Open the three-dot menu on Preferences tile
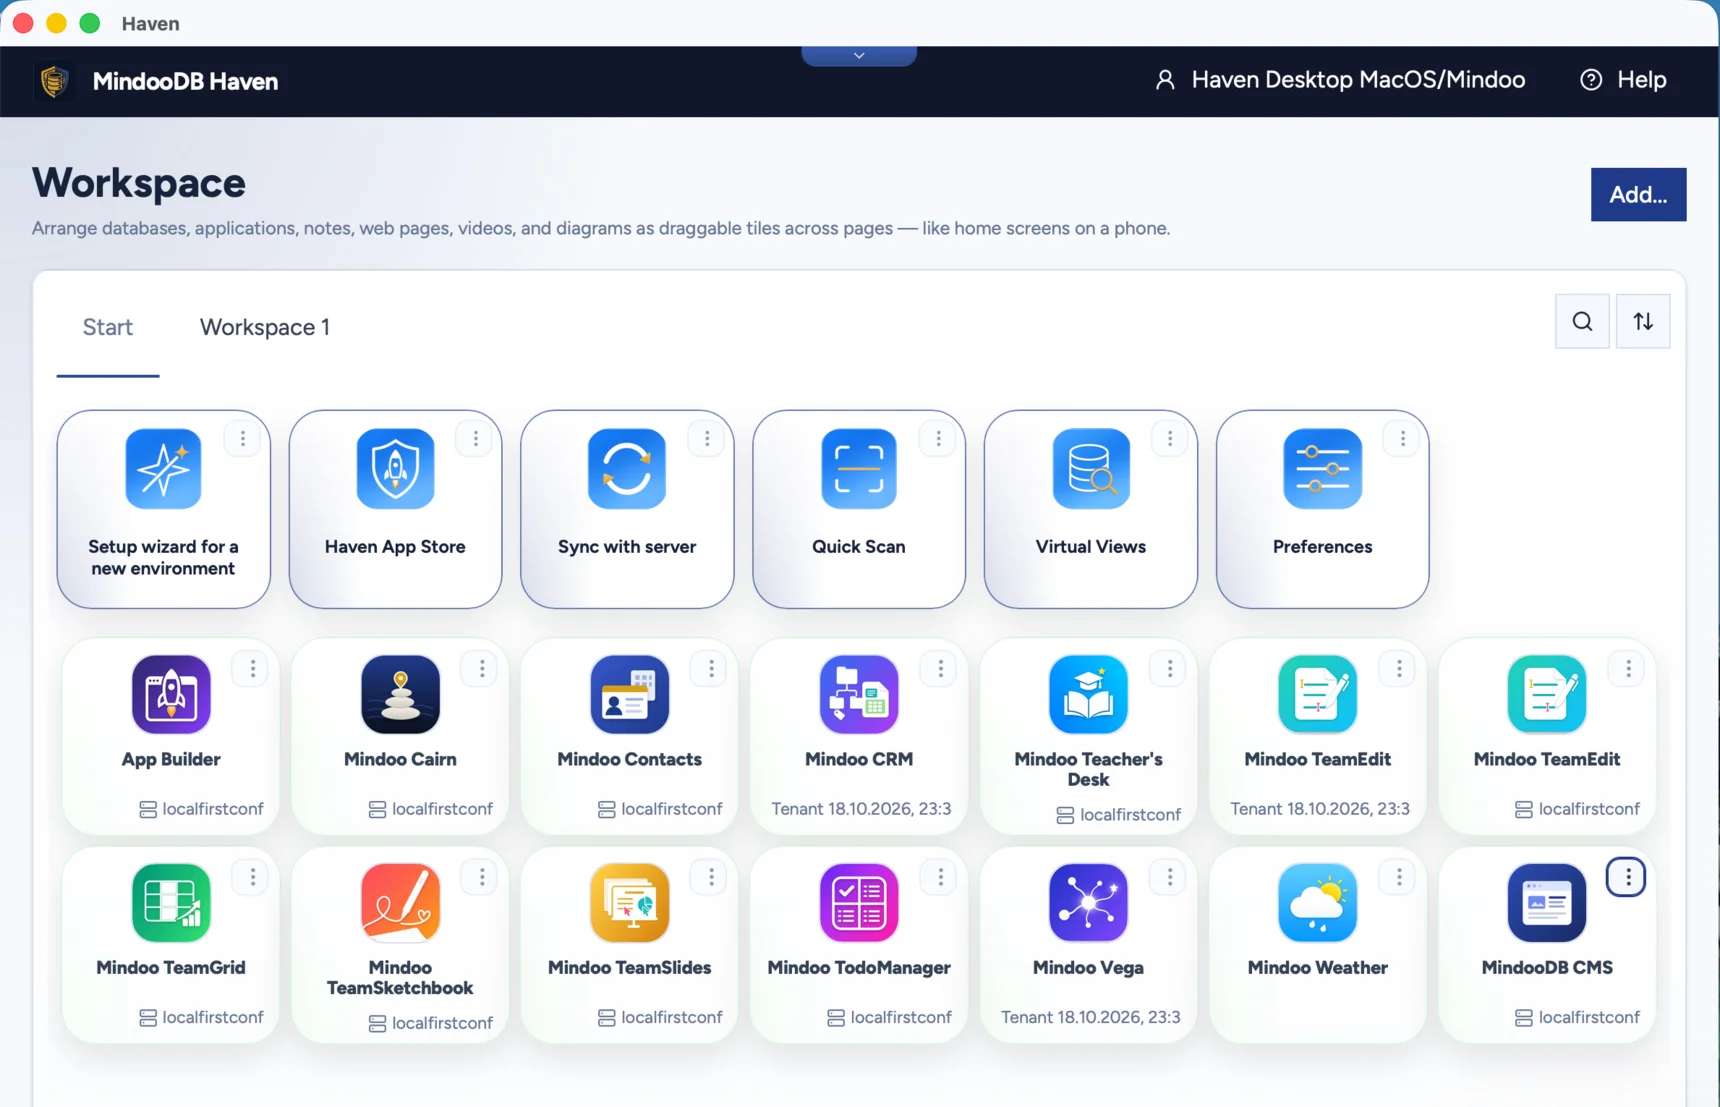Viewport: 1720px width, 1107px height. click(x=1402, y=439)
